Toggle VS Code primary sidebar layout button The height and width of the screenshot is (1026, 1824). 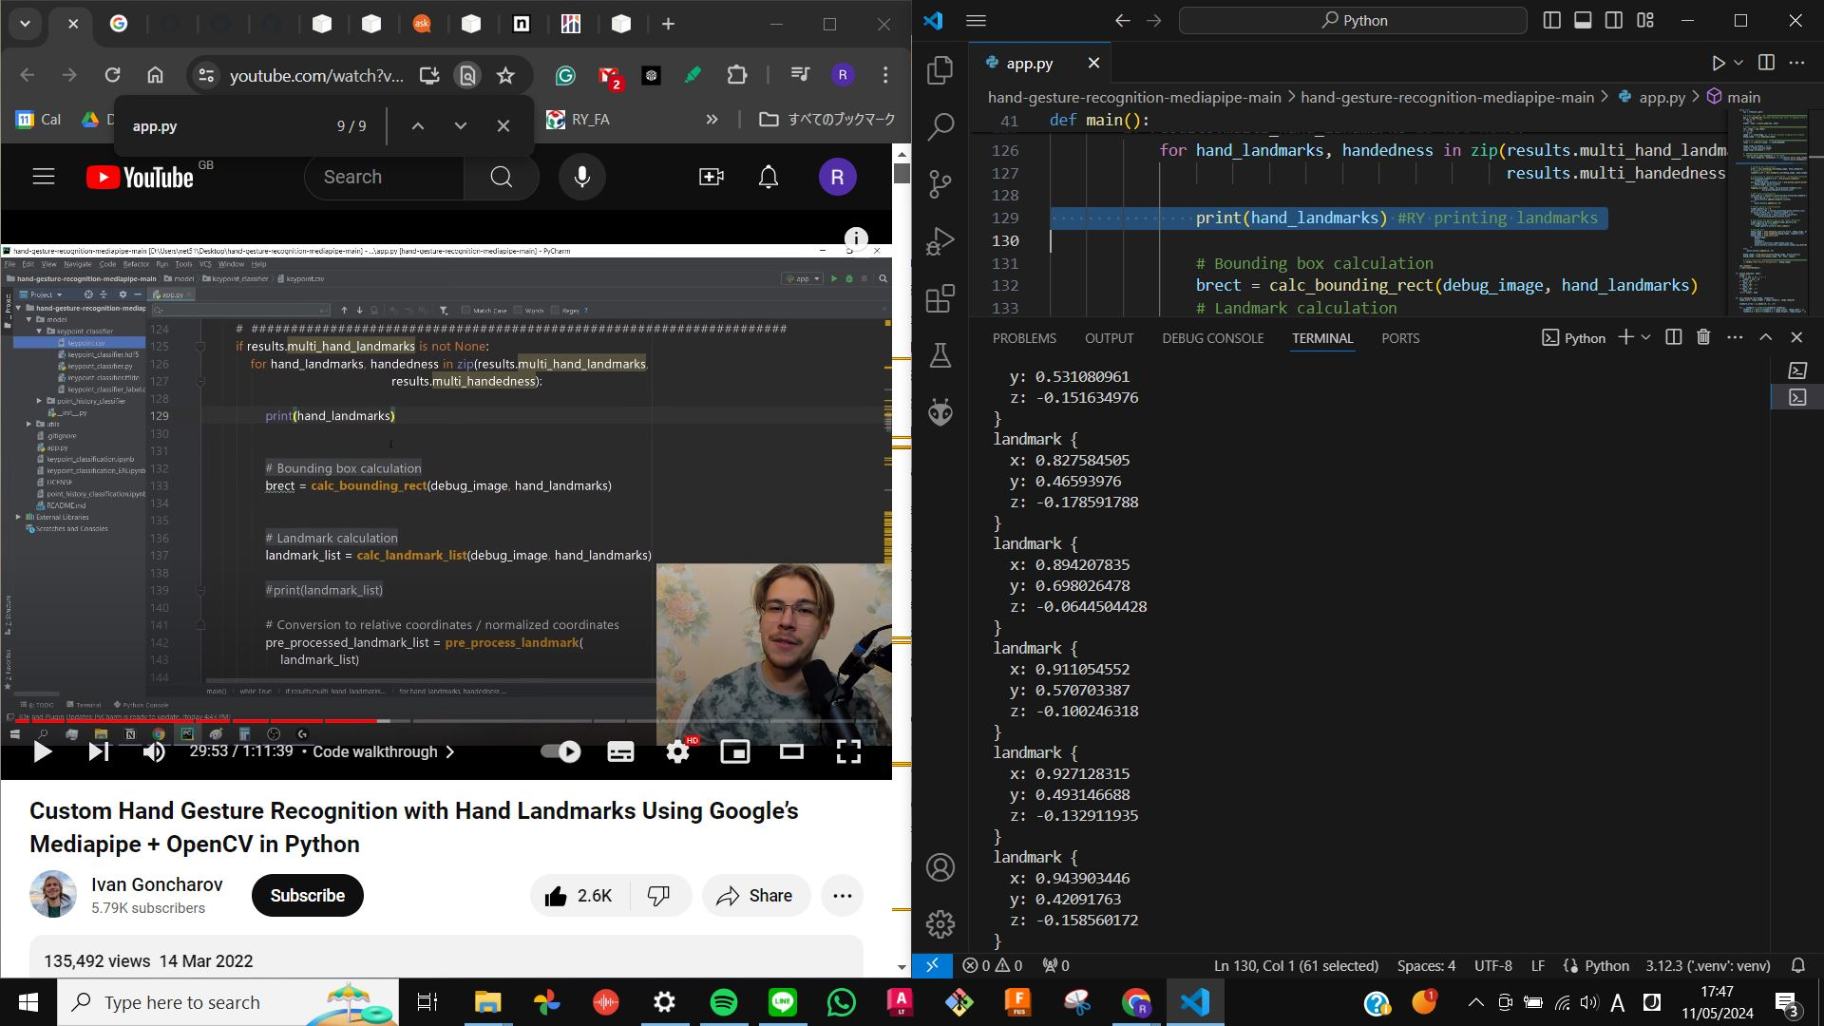tap(1552, 20)
